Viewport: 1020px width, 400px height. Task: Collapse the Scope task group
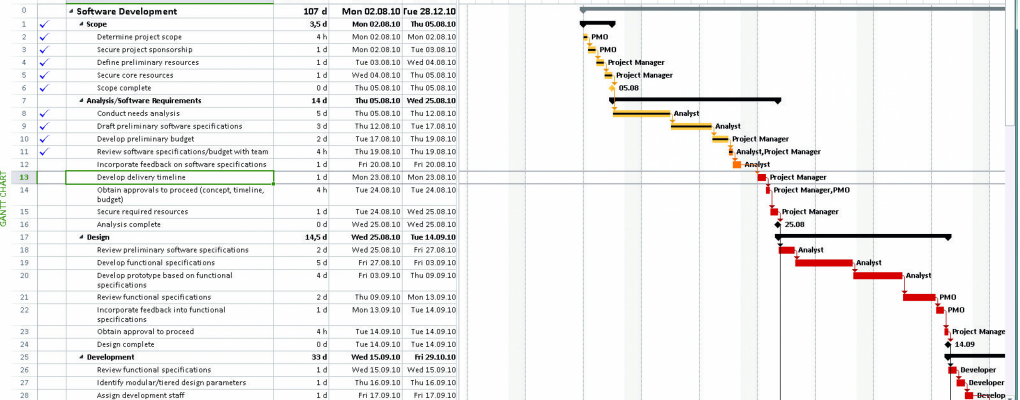pyautogui.click(x=82, y=23)
